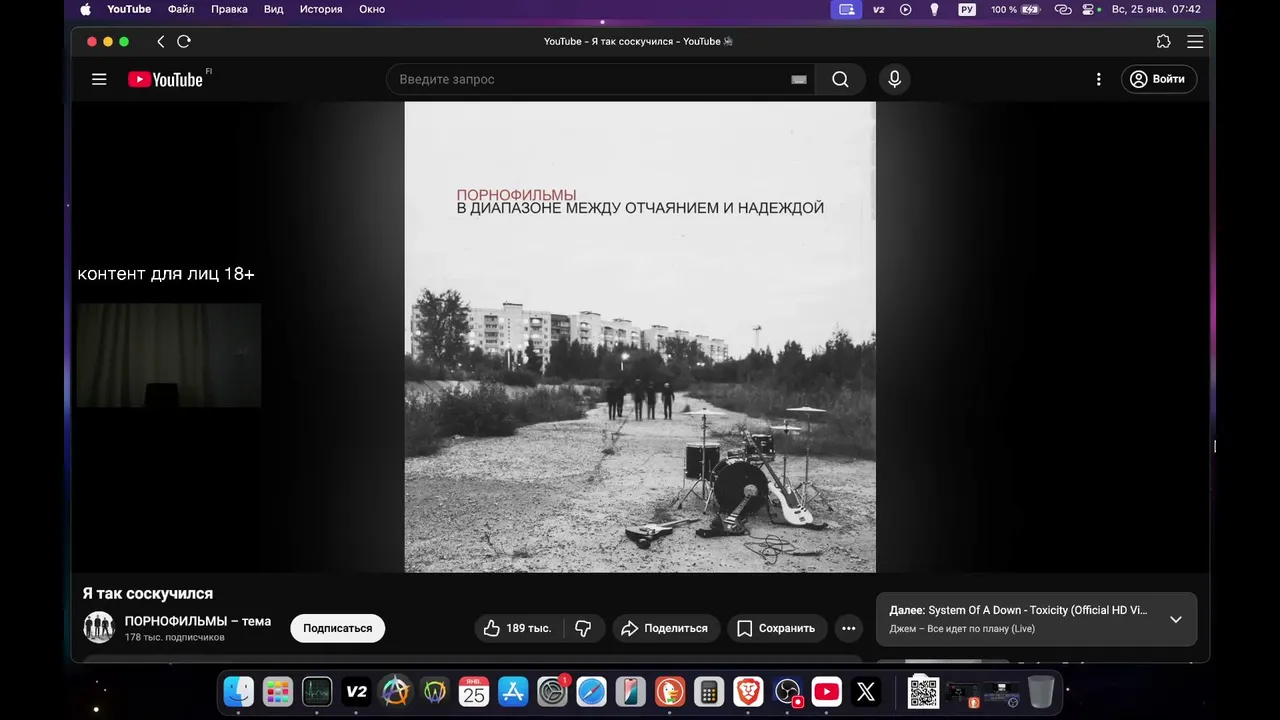Open OBS from the Dock
This screenshot has height=720, width=1280.
pos(788,691)
